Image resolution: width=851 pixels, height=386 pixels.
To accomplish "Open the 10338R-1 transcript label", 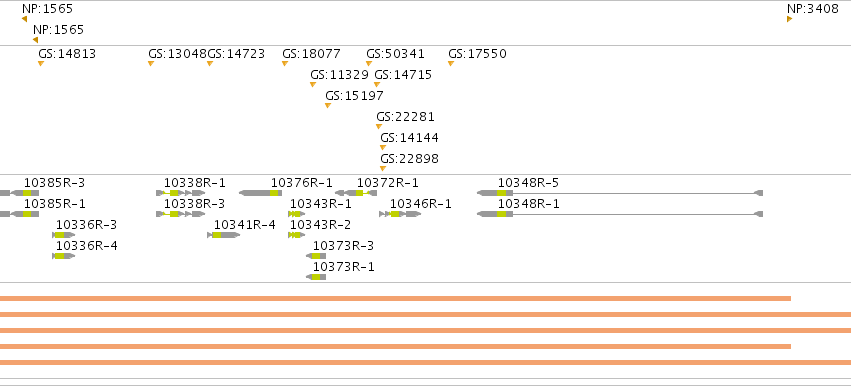I will (195, 183).
